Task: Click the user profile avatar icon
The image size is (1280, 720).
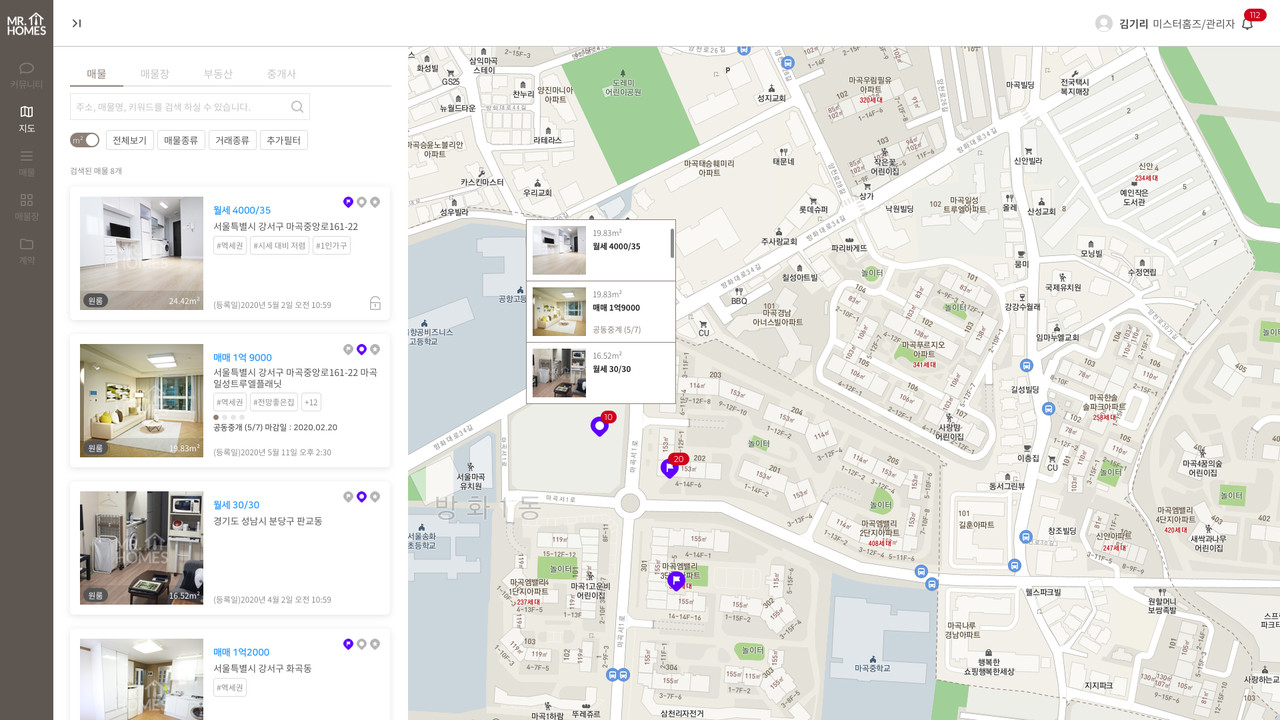Action: 1104,23
